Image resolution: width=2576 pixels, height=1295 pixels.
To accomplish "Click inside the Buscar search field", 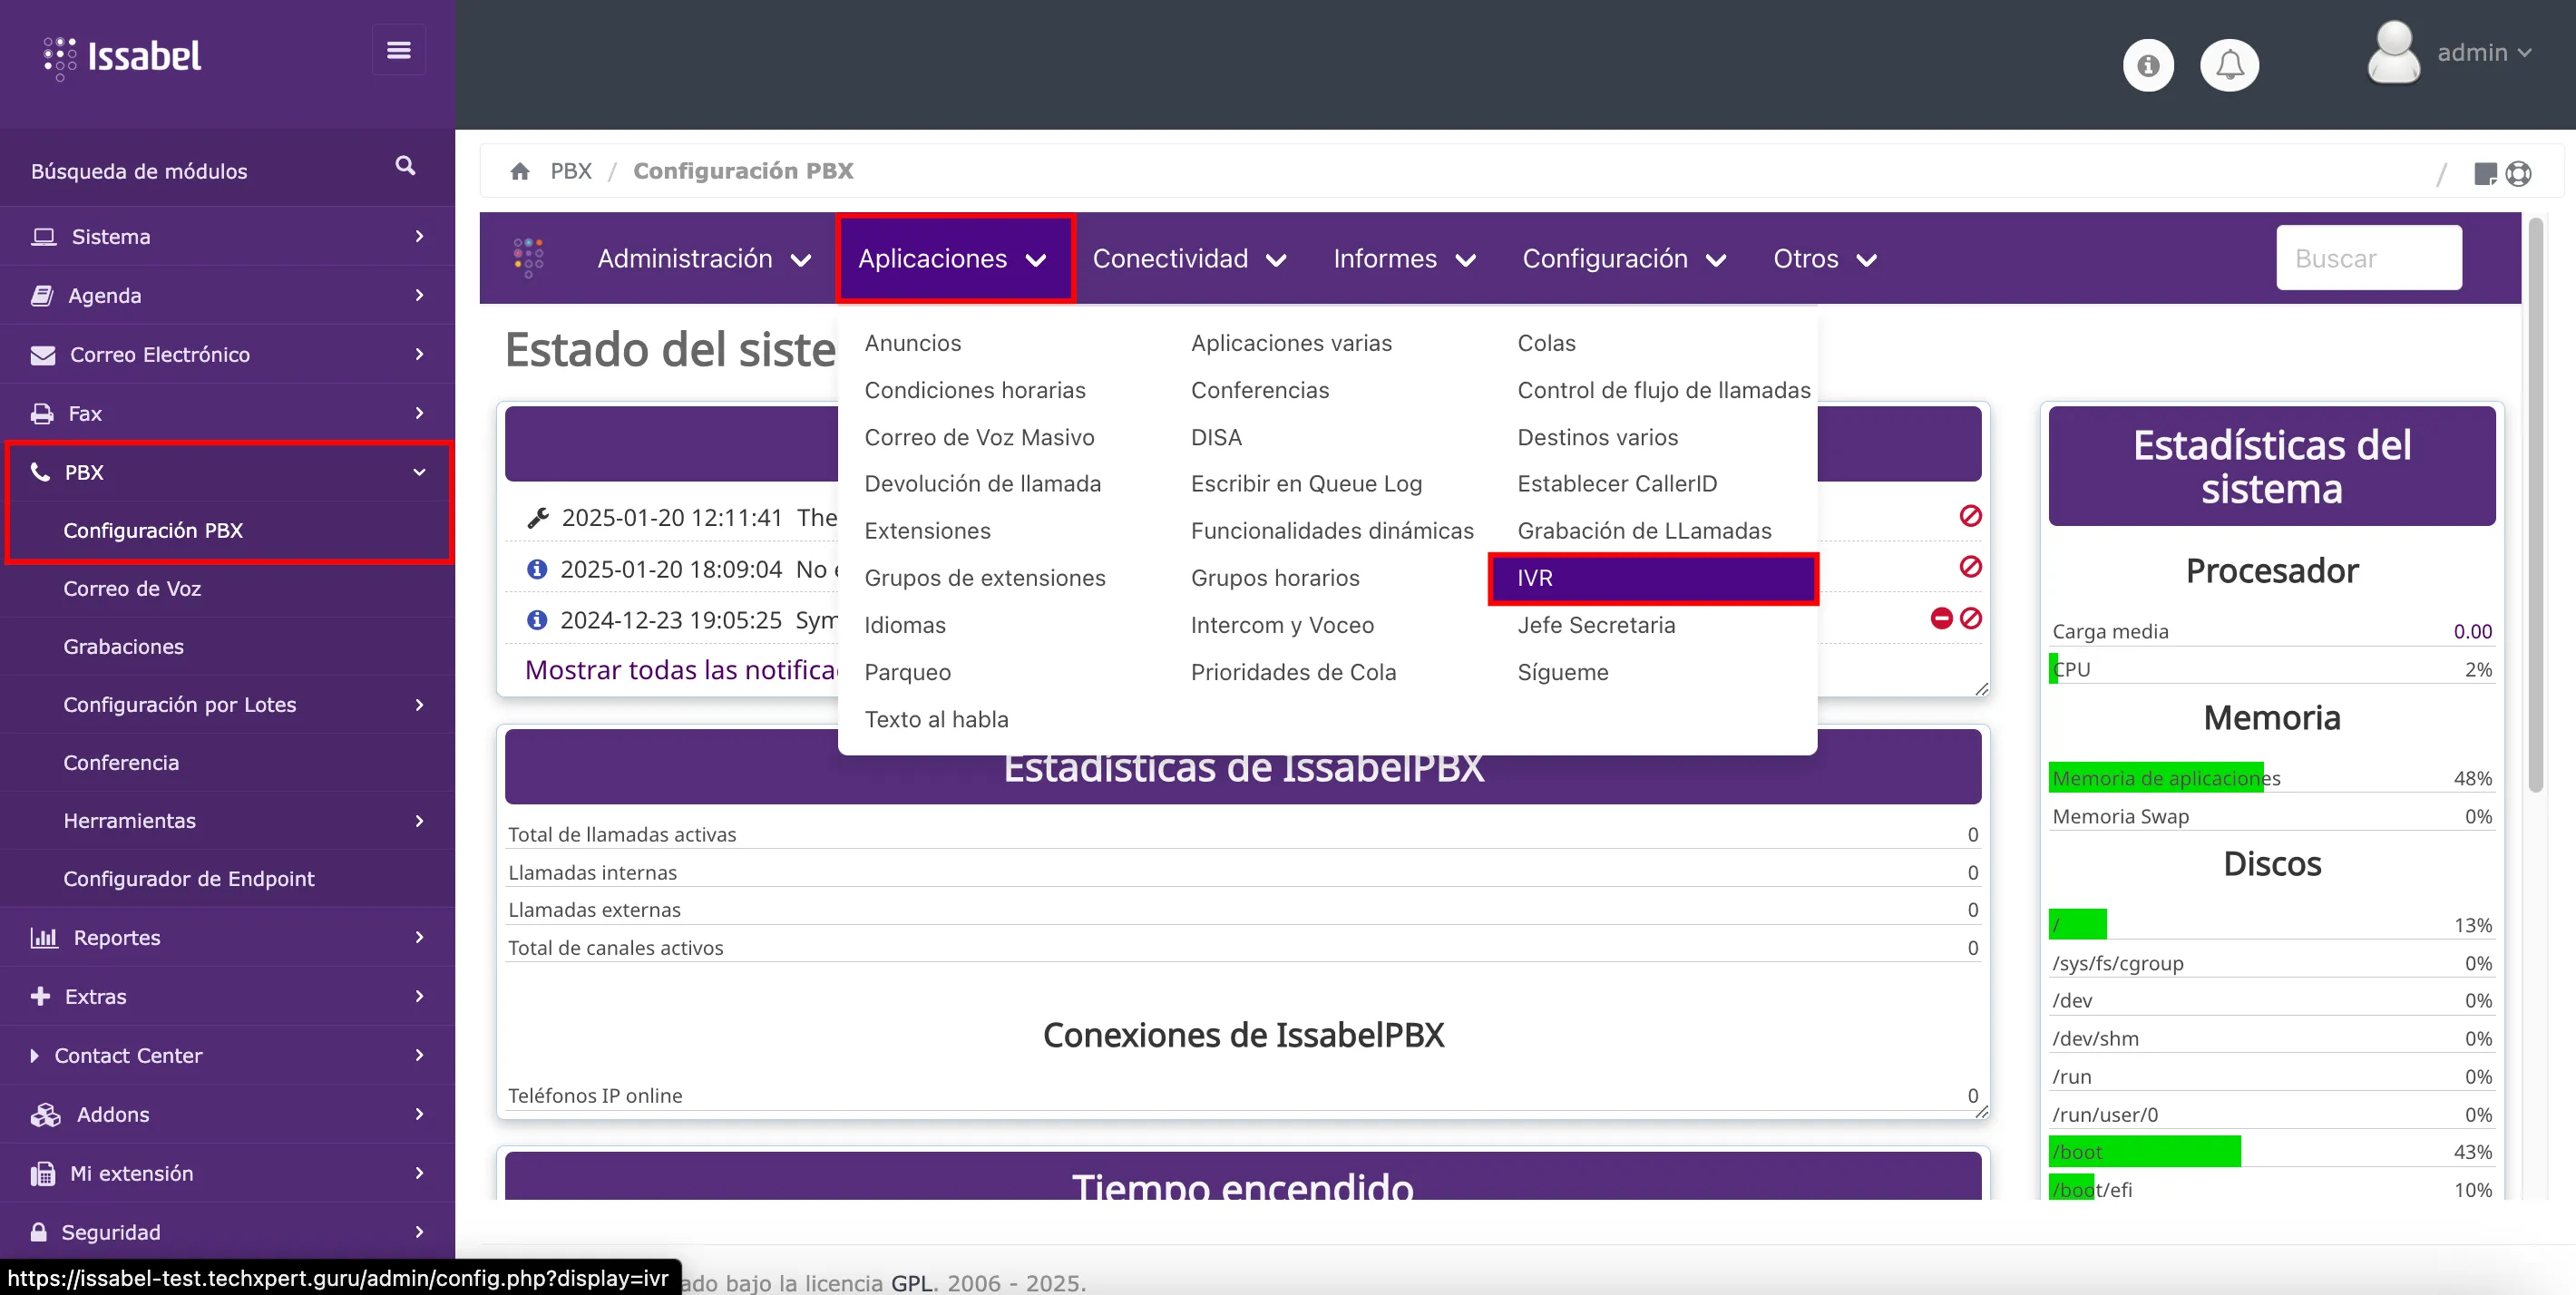I will (2368, 258).
